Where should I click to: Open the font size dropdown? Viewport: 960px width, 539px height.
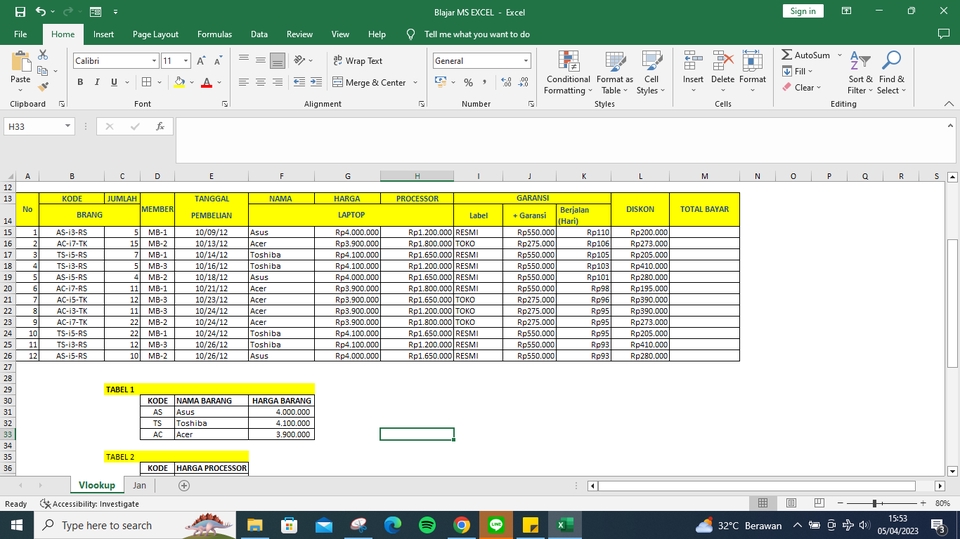[x=186, y=61]
